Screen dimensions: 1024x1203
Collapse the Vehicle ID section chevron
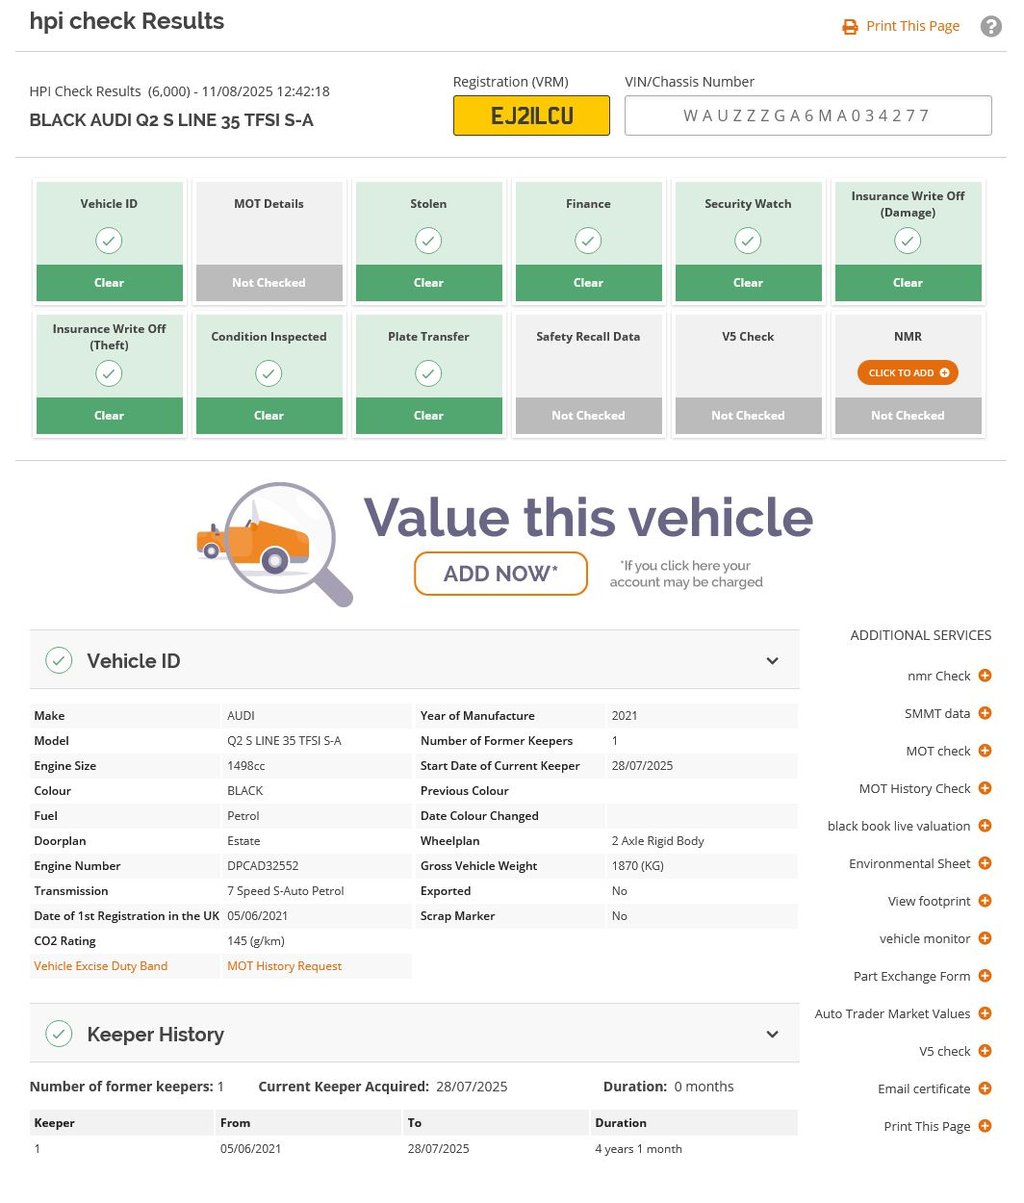tap(772, 661)
